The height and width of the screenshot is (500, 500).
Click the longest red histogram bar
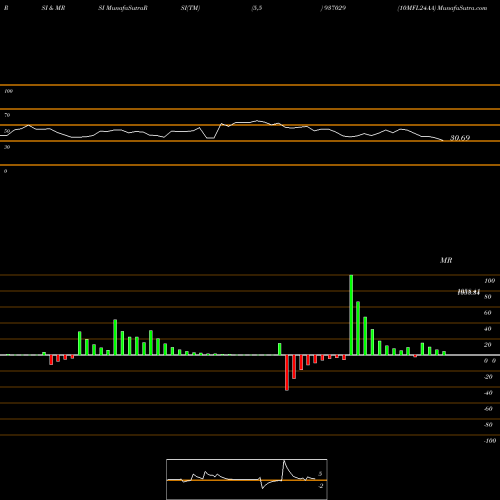[x=287, y=373]
